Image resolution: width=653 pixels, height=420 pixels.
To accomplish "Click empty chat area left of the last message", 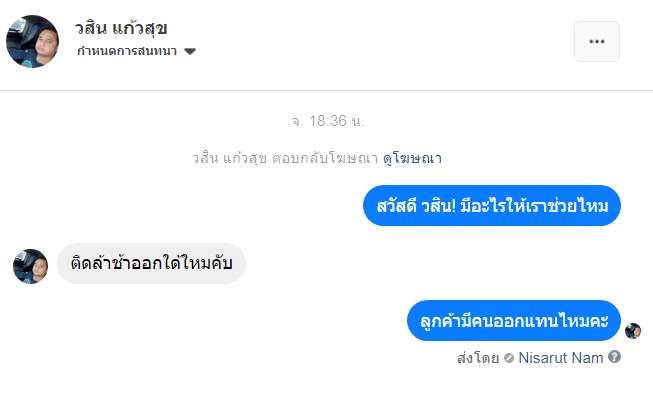I will point(200,320).
